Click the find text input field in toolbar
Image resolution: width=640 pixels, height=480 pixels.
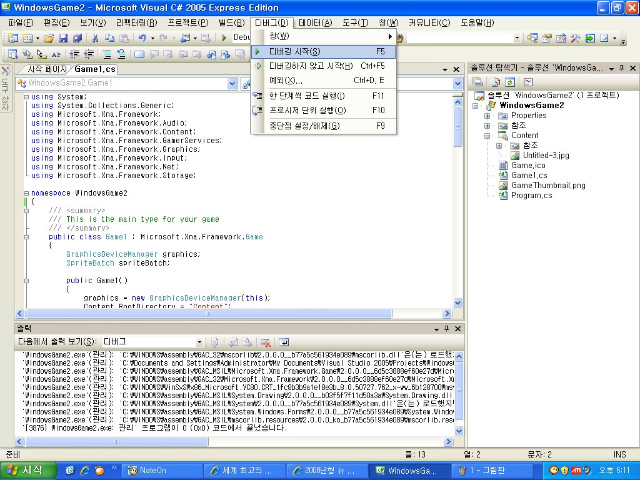pos(460,38)
